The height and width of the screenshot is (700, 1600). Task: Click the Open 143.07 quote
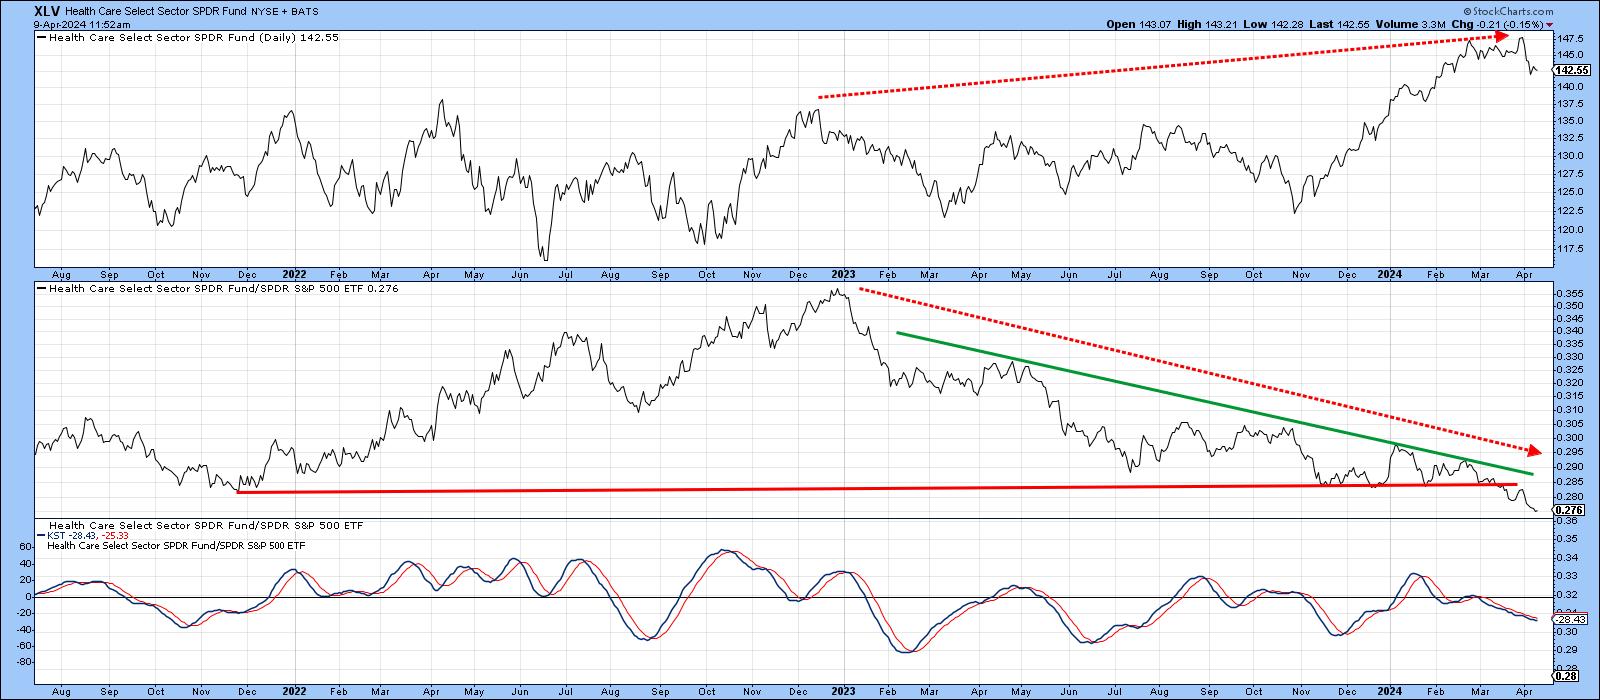coord(1137,24)
